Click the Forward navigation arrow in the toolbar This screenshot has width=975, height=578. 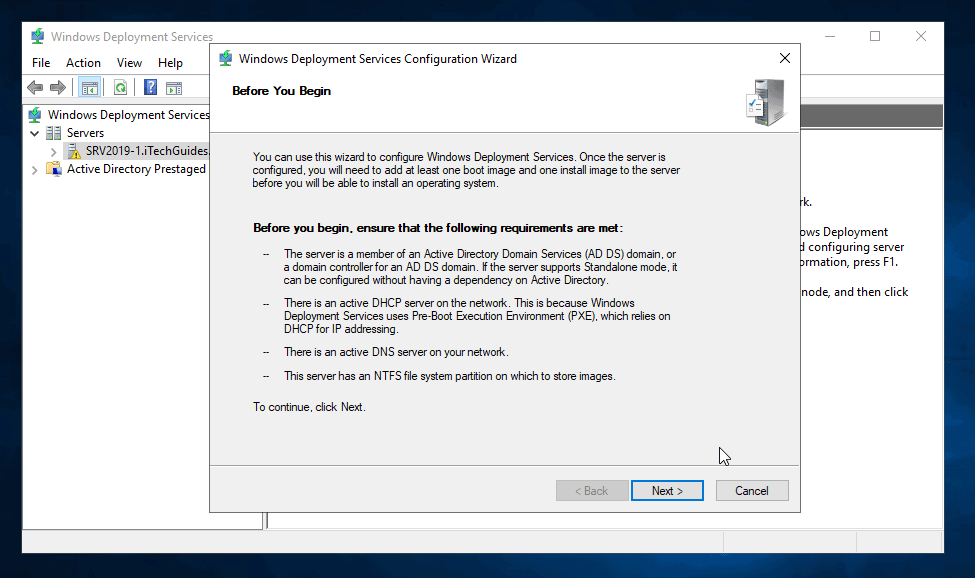[x=57, y=87]
